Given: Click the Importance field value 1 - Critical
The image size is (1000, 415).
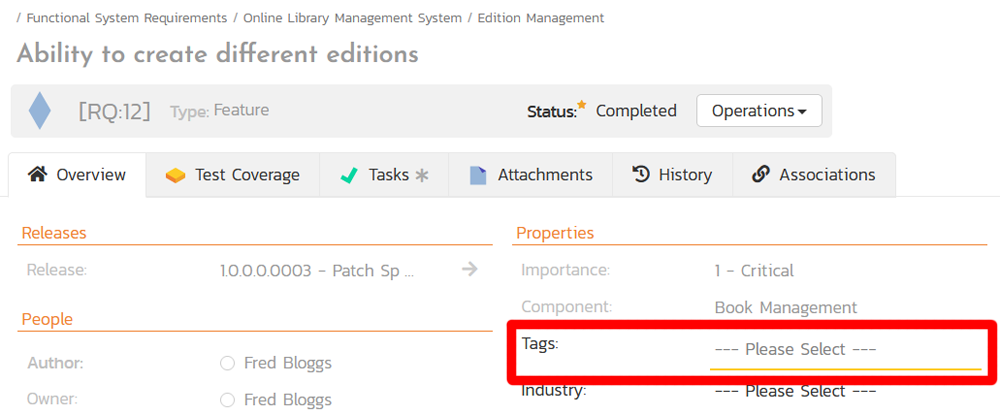Looking at the screenshot, I should (x=754, y=270).
